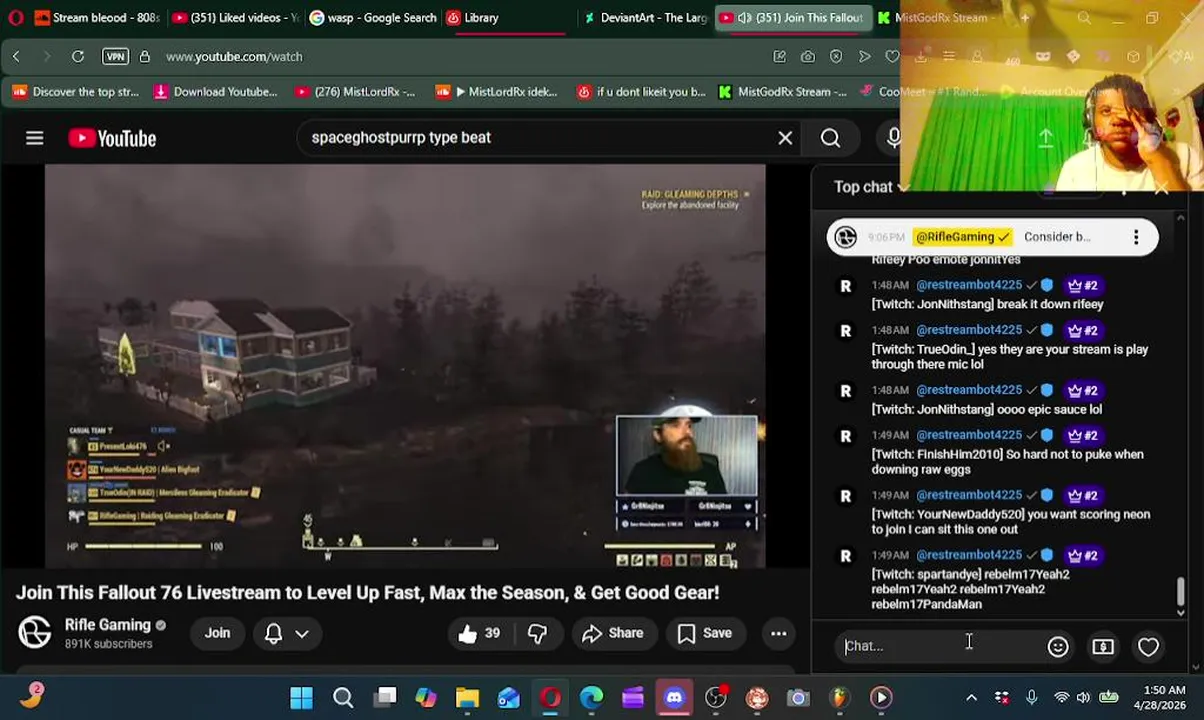Open Opera snapshot camera icon
Viewport: 1204px width, 720px height.
coord(807,57)
